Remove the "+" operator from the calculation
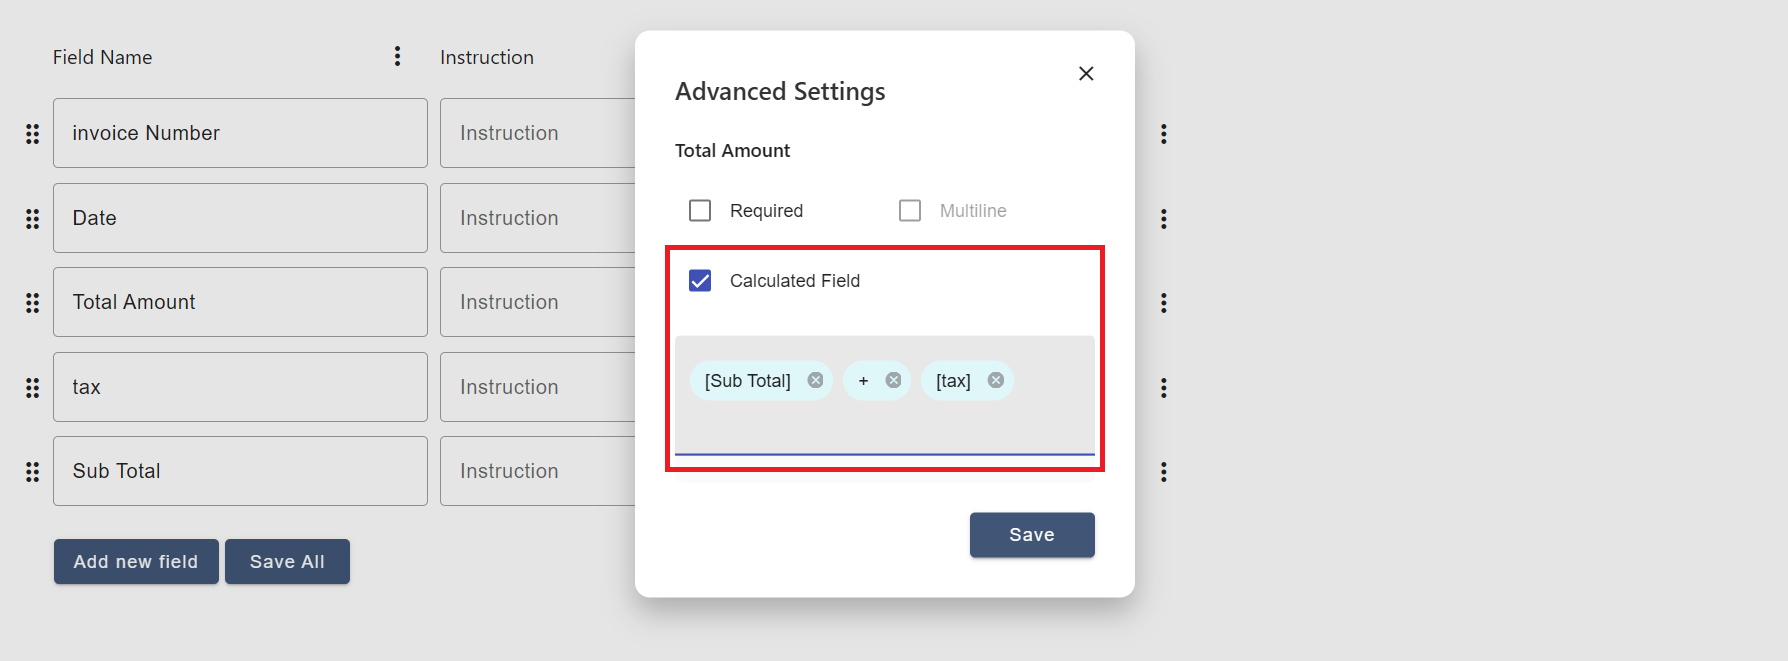This screenshot has height=661, width=1788. point(892,380)
